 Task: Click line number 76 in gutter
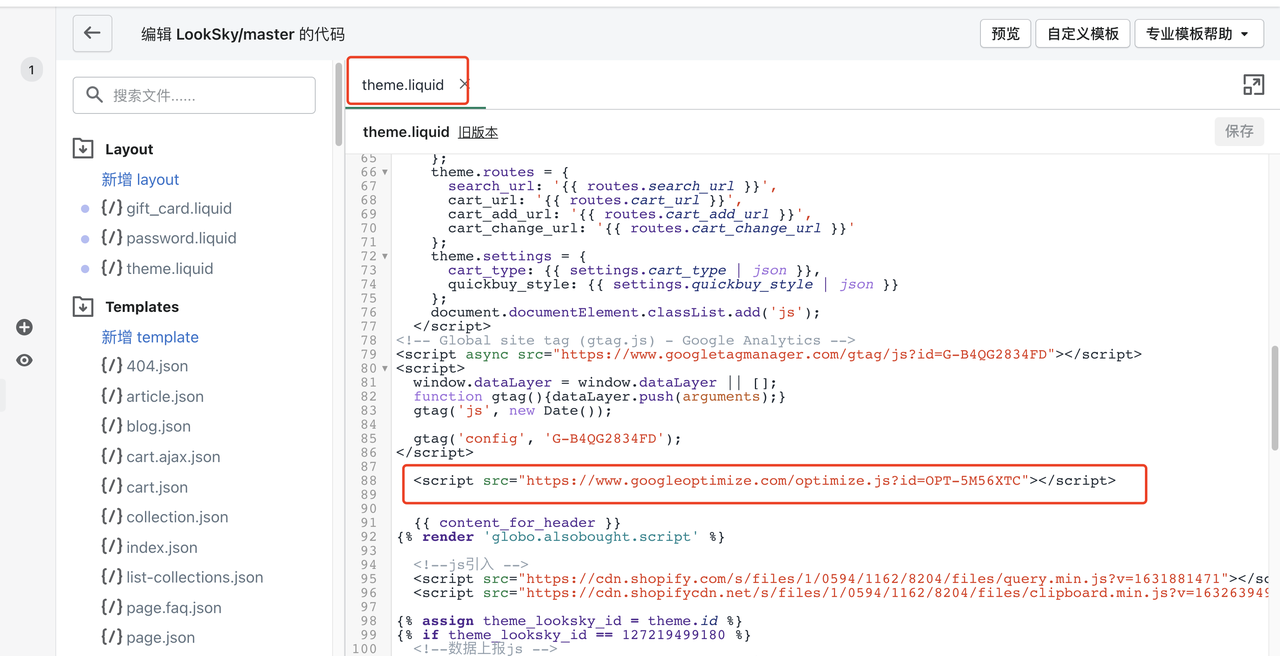coord(368,312)
